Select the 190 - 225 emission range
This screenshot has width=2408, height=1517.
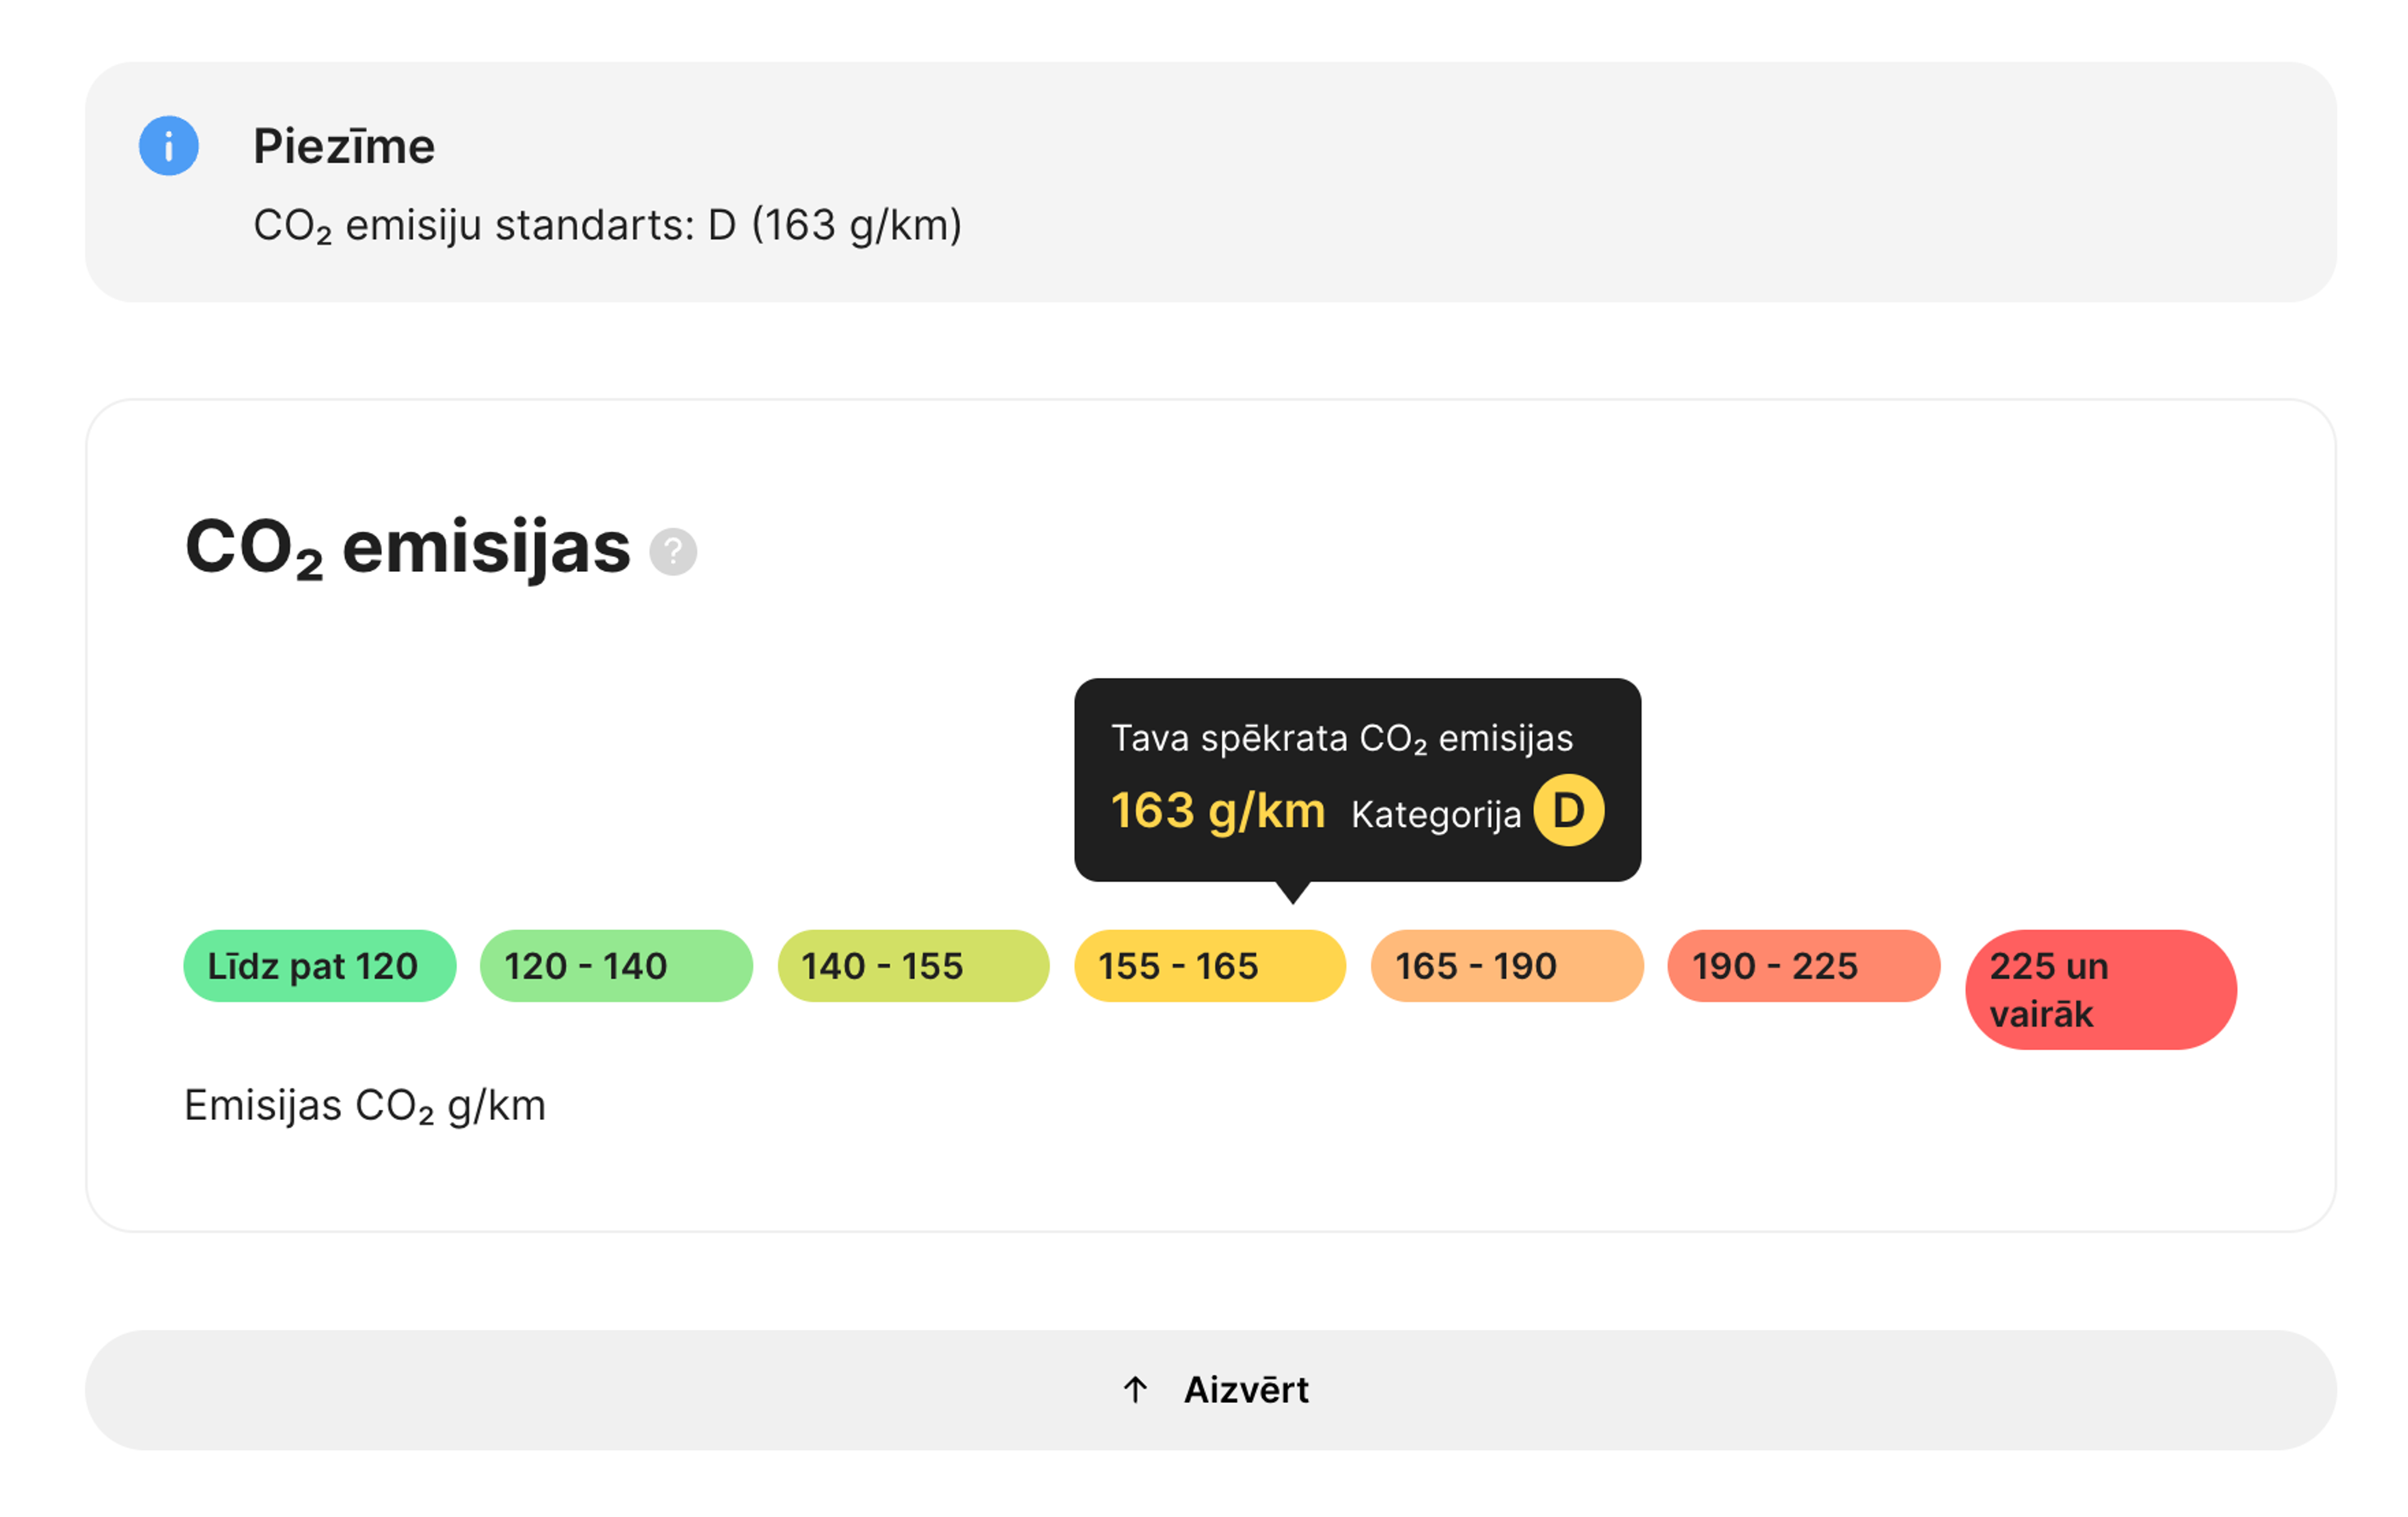tap(1803, 965)
